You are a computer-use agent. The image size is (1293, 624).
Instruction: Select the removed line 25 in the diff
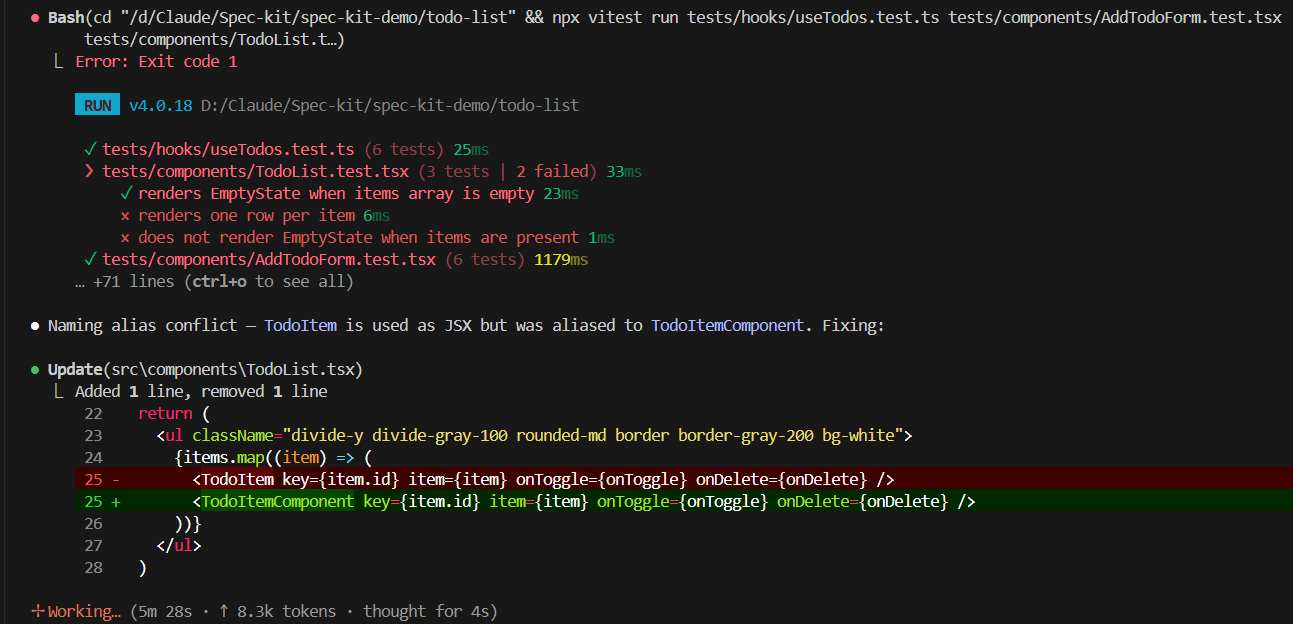[540, 479]
